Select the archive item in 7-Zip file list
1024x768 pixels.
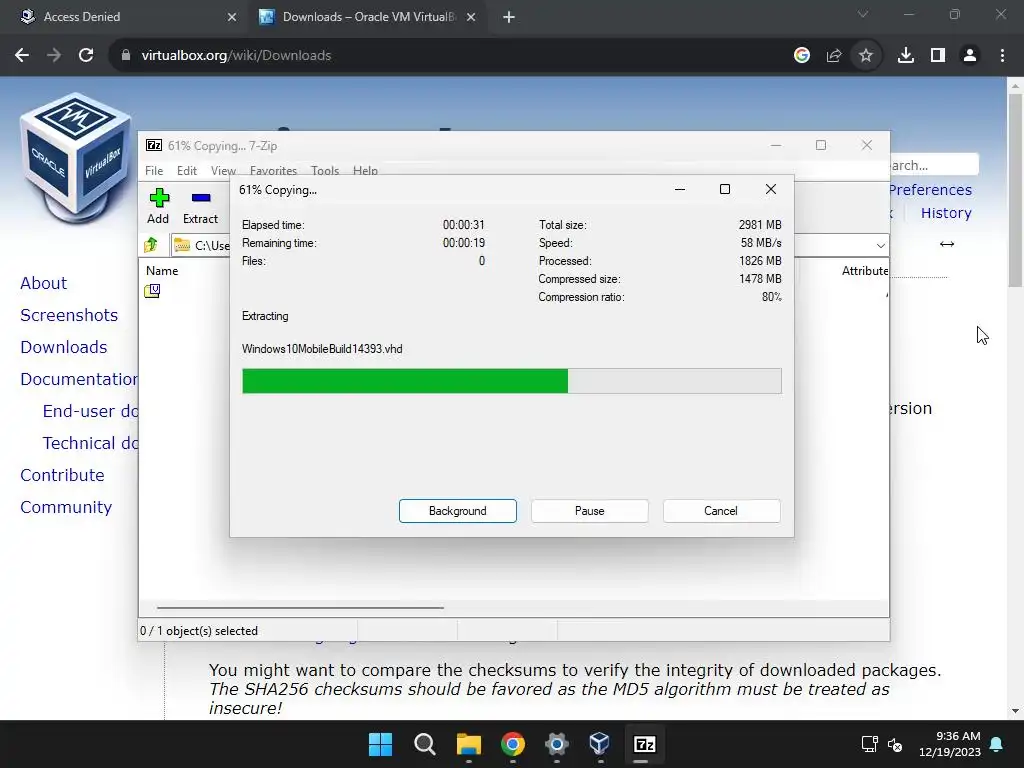pos(152,291)
